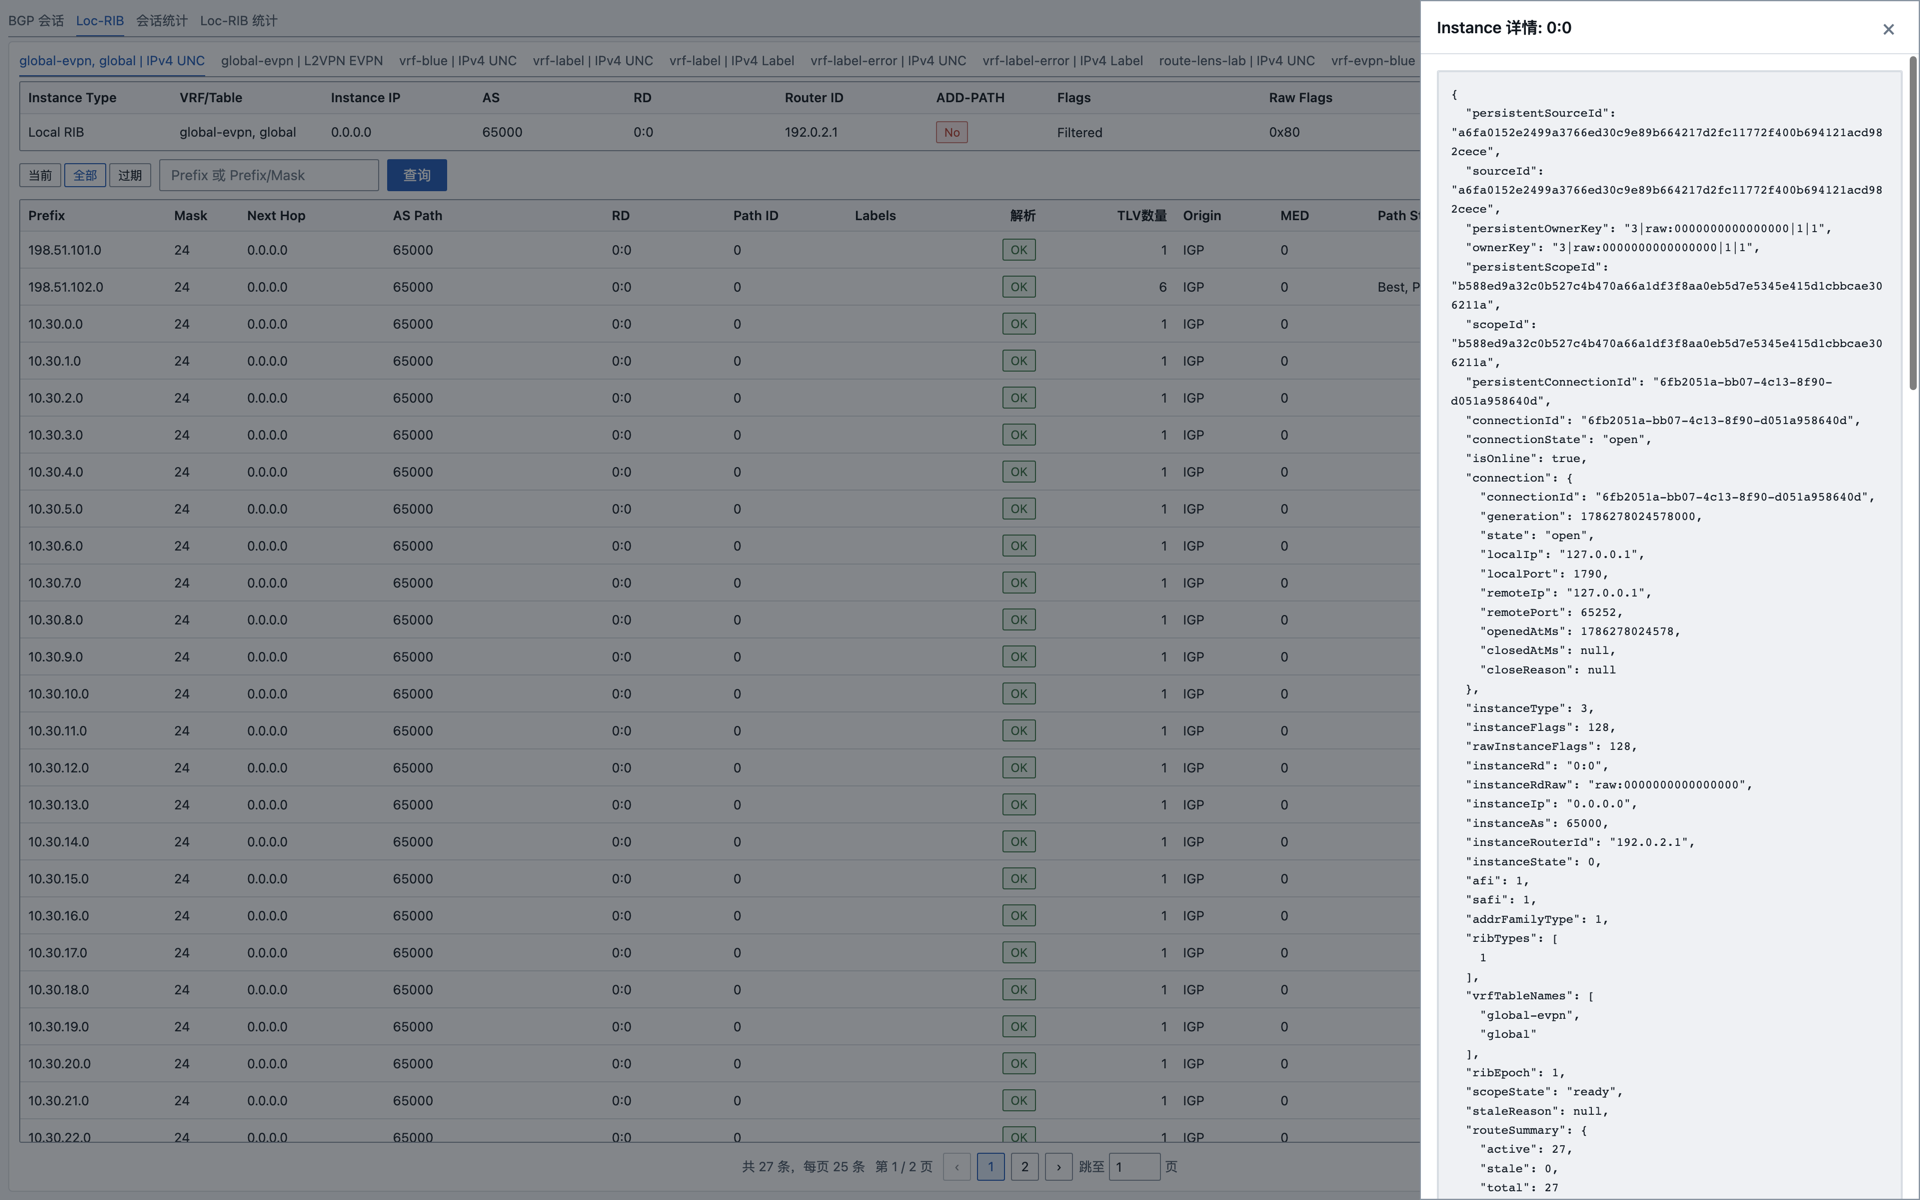The height and width of the screenshot is (1200, 1920).
Task: Select prefix 10.30.21.0 cell
Action: tap(58, 1101)
